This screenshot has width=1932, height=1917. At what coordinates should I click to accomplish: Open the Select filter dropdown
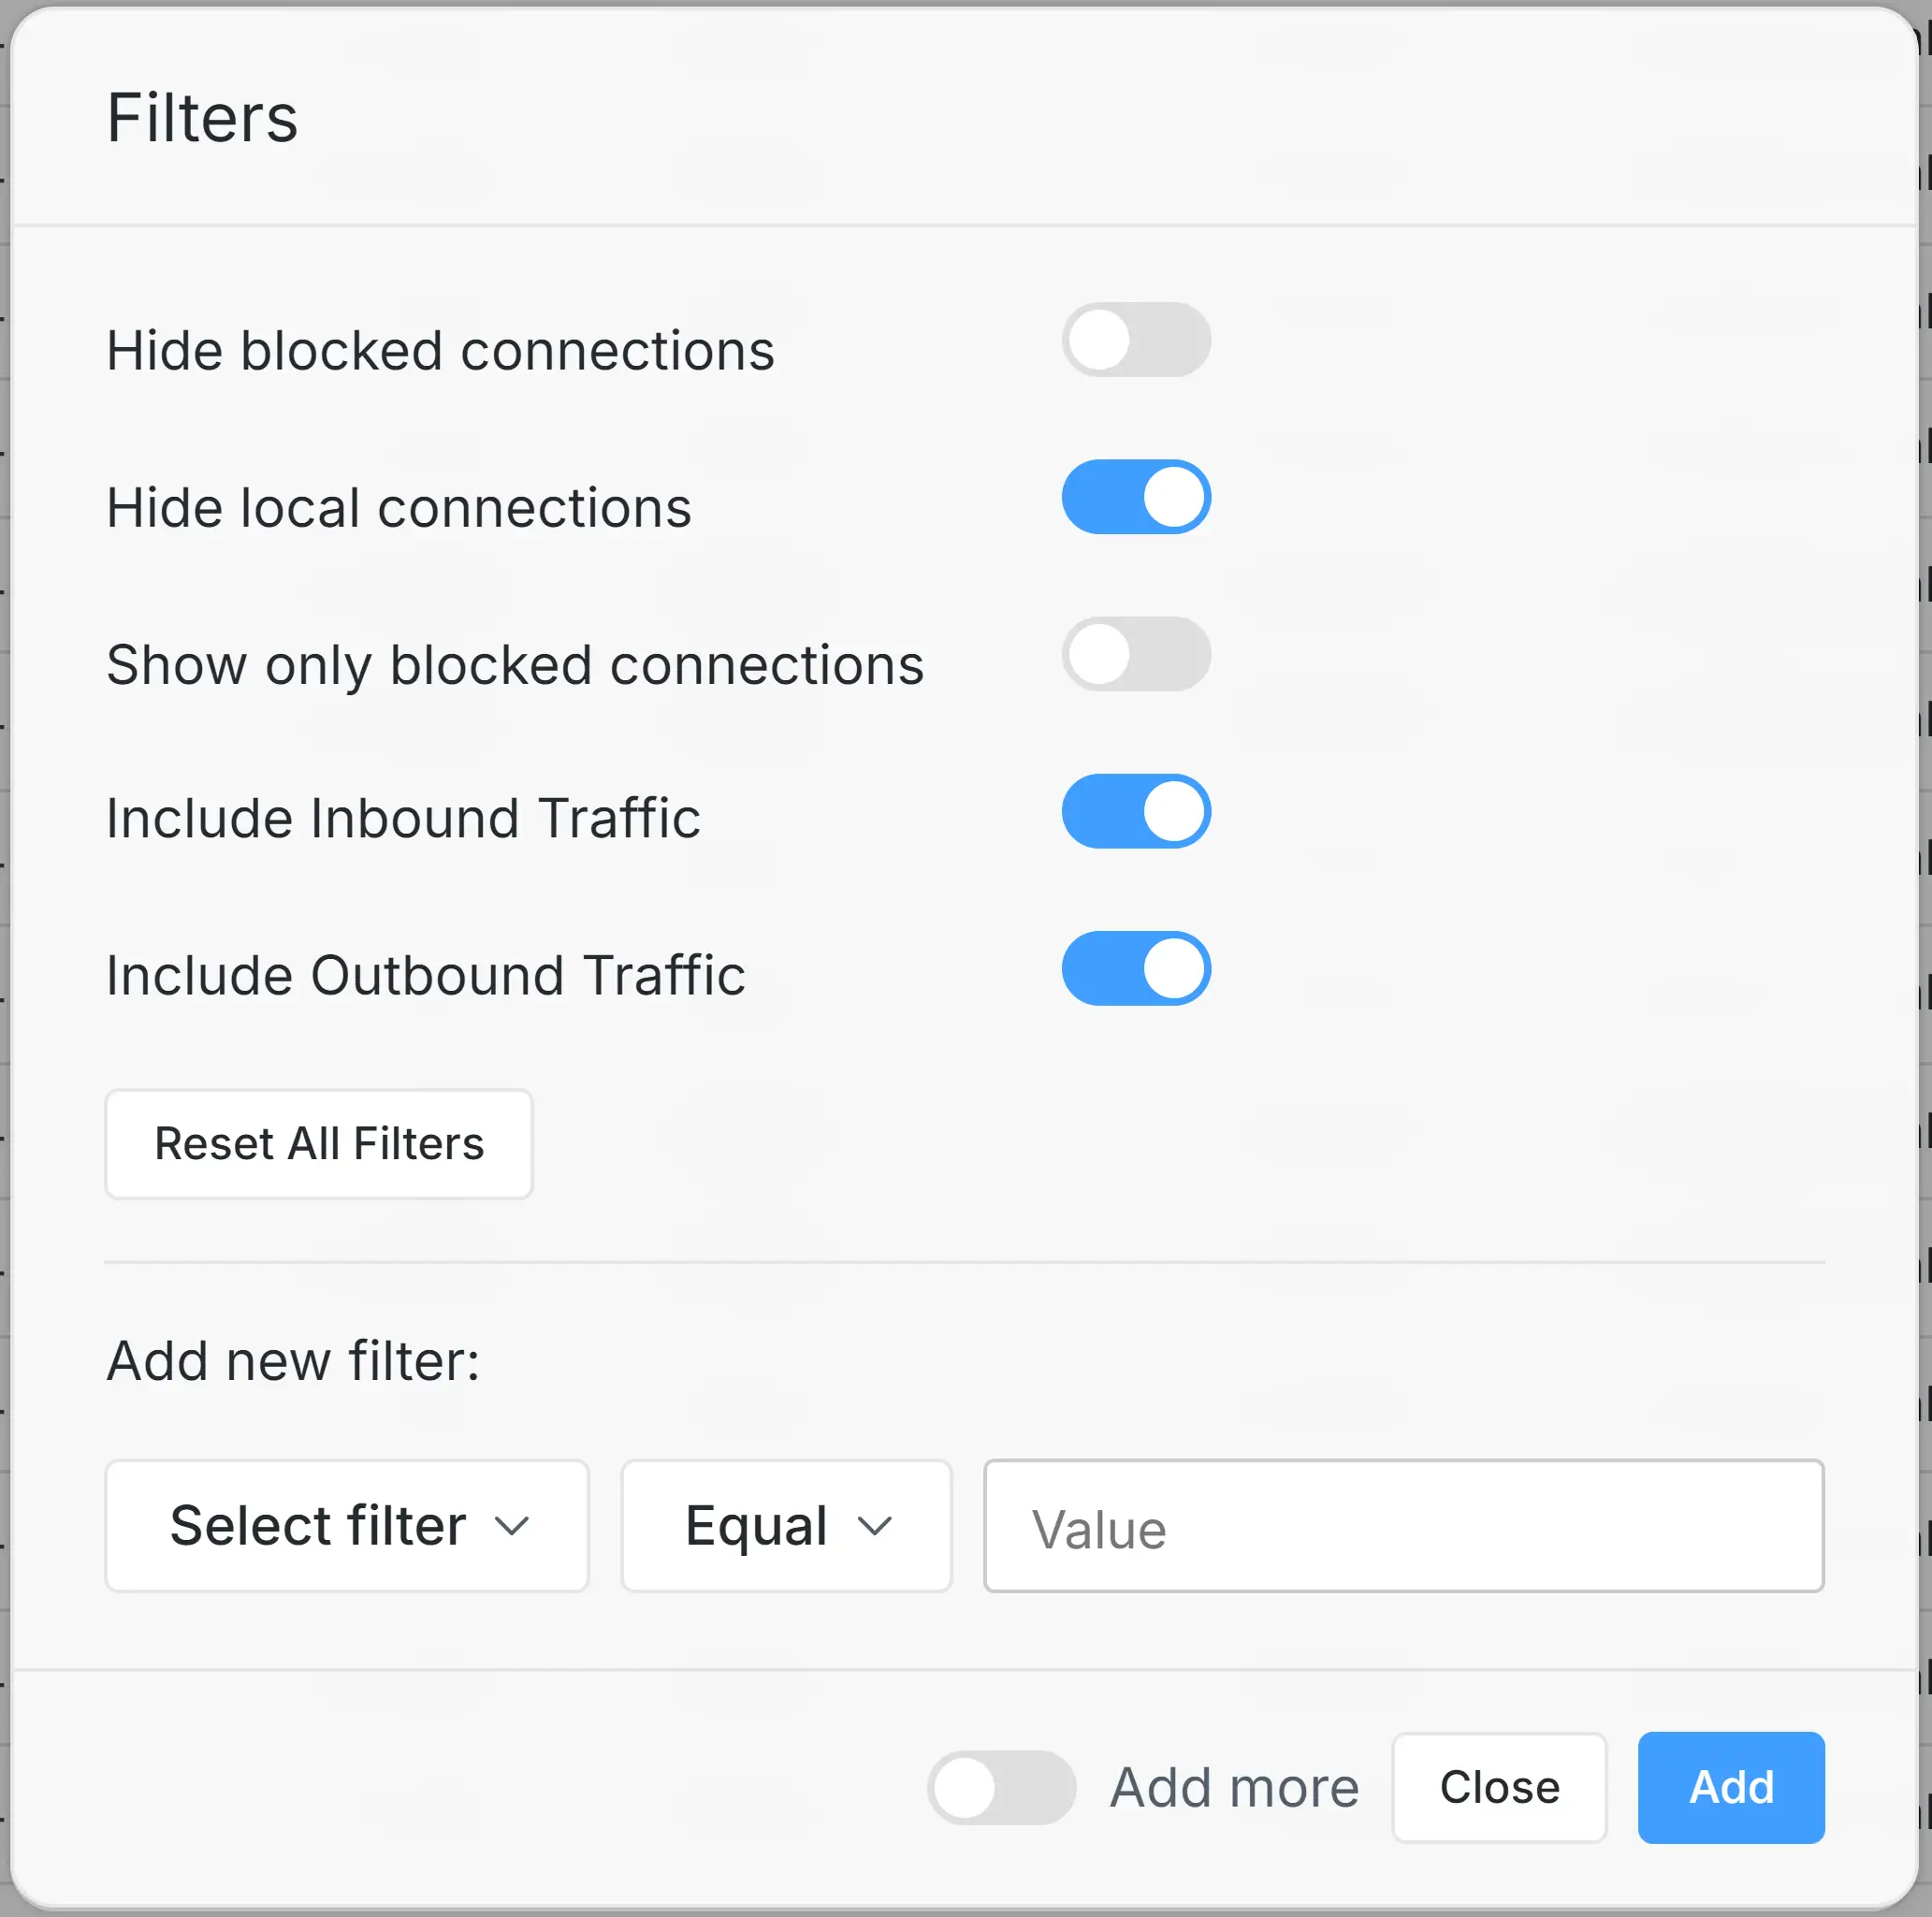[x=346, y=1526]
